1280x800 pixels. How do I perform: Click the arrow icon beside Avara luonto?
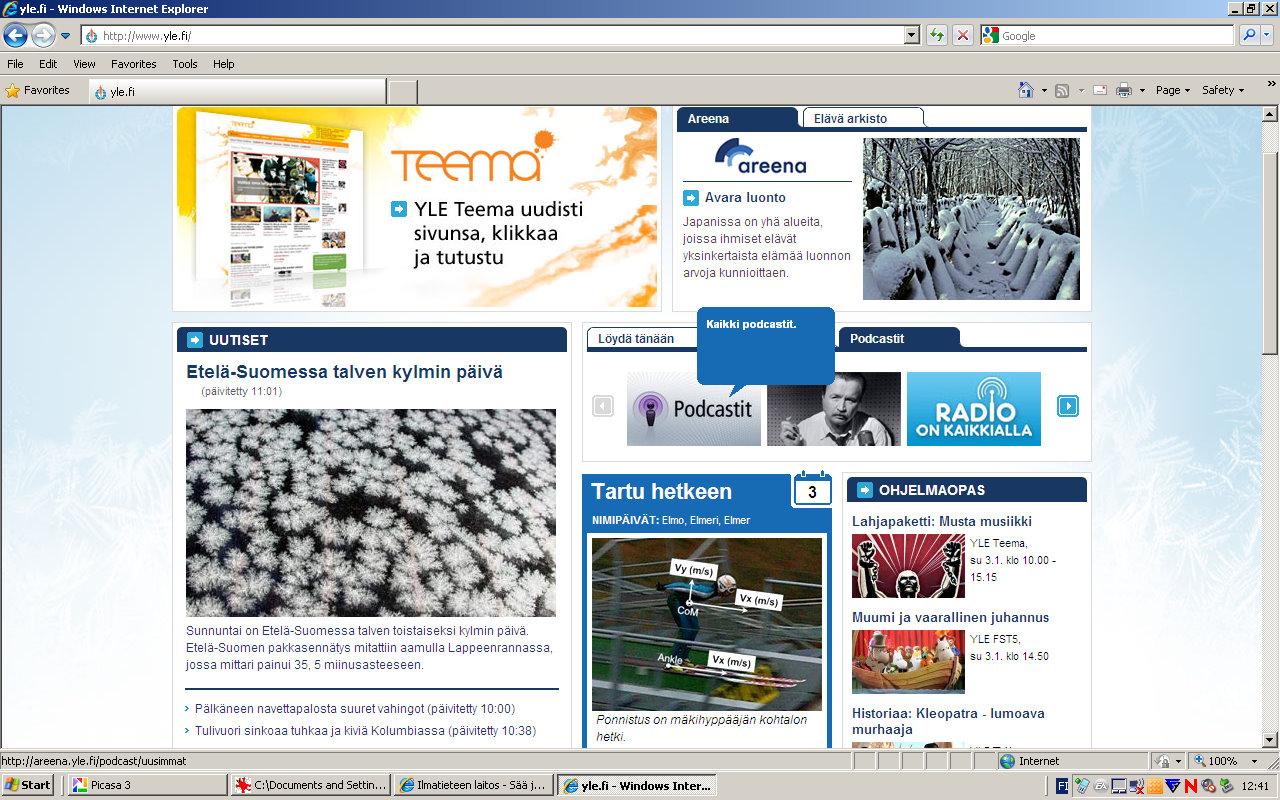pos(690,198)
